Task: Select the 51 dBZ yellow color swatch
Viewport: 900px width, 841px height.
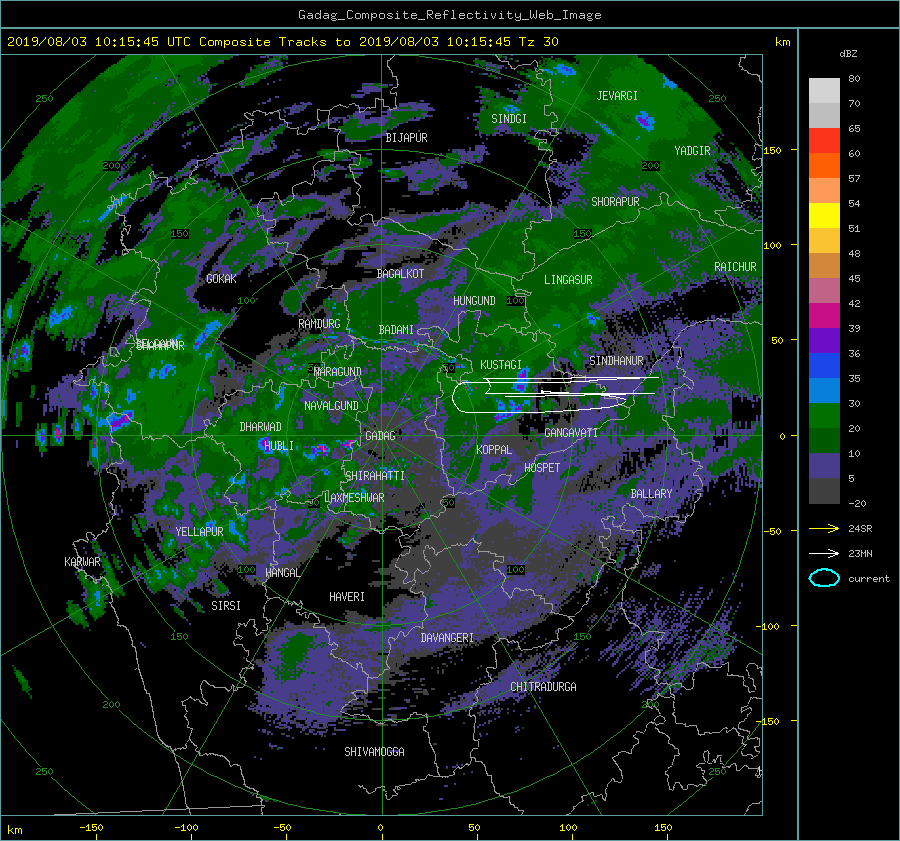Action: coord(824,215)
